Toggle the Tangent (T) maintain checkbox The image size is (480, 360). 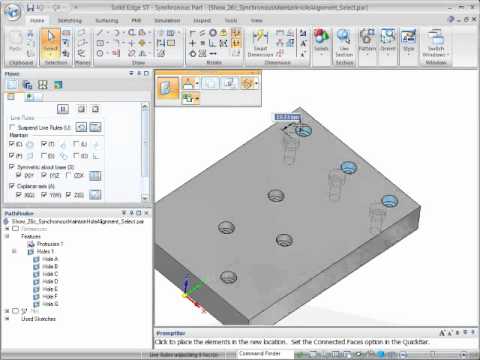pyautogui.click(x=44, y=144)
